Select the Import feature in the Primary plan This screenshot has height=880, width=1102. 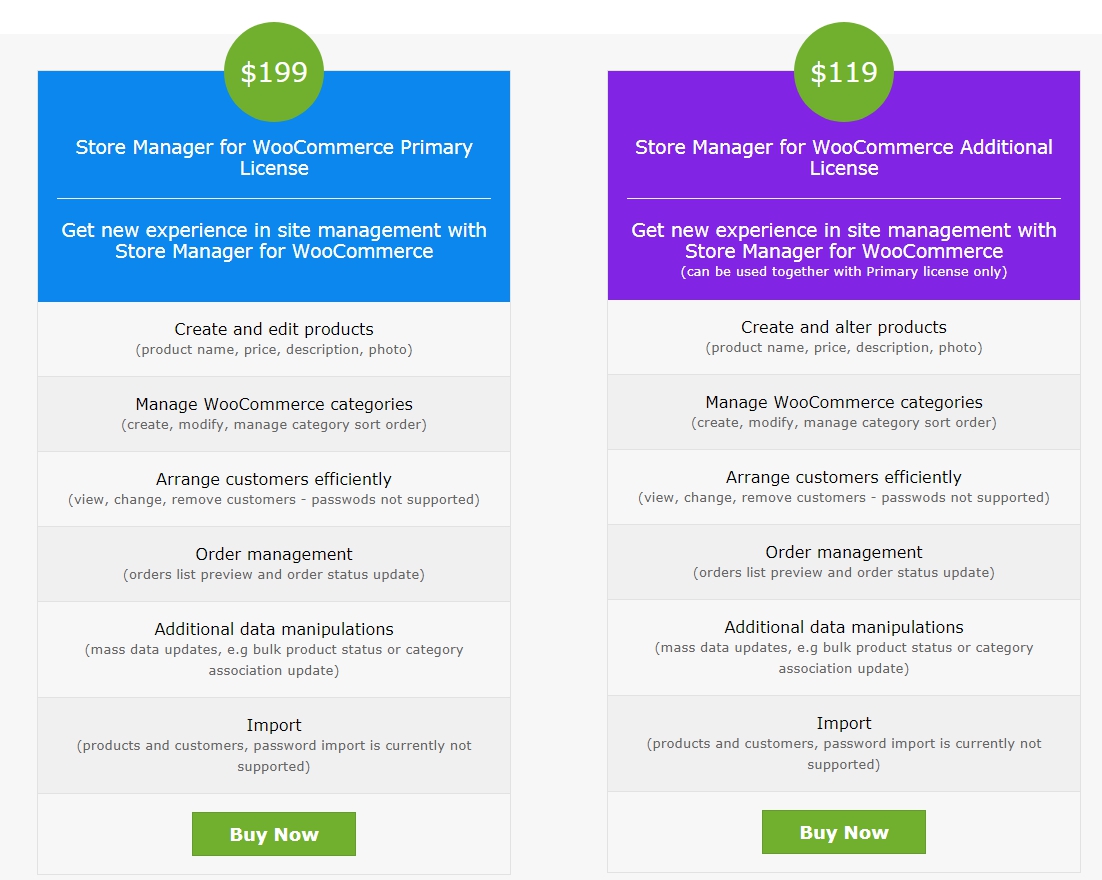coord(274,725)
